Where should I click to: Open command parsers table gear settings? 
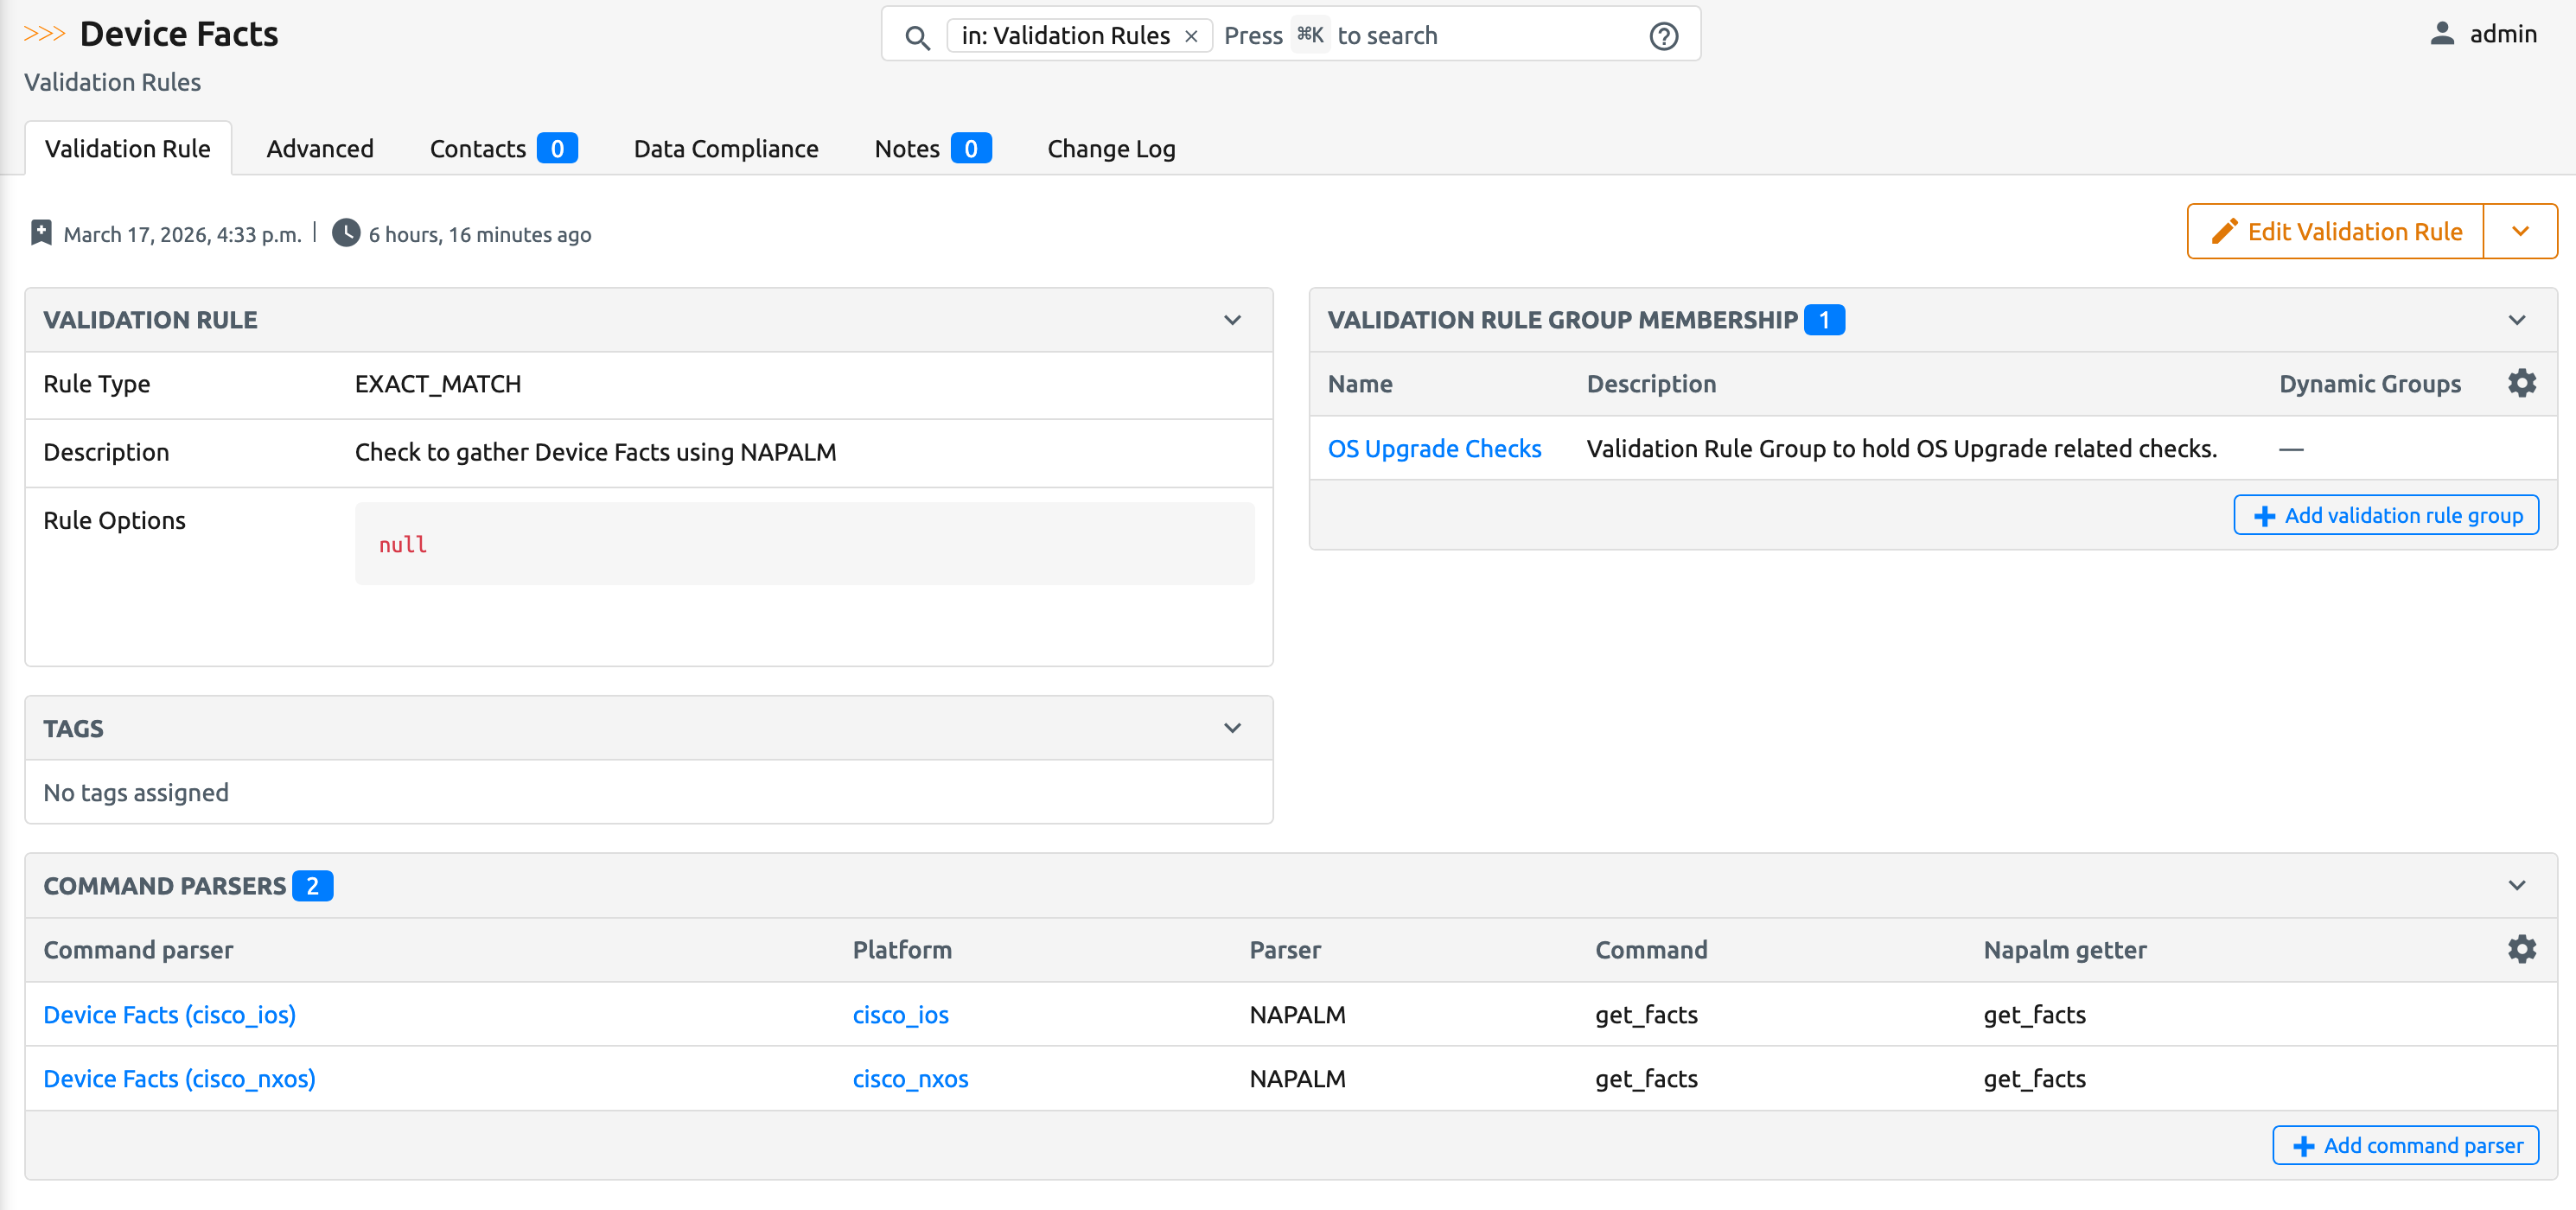pyautogui.click(x=2521, y=949)
